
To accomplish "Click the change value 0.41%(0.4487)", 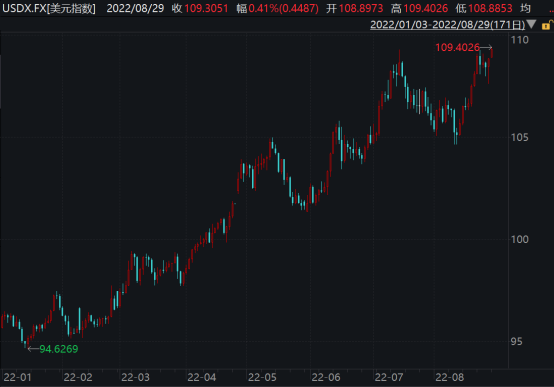I will pos(283,8).
